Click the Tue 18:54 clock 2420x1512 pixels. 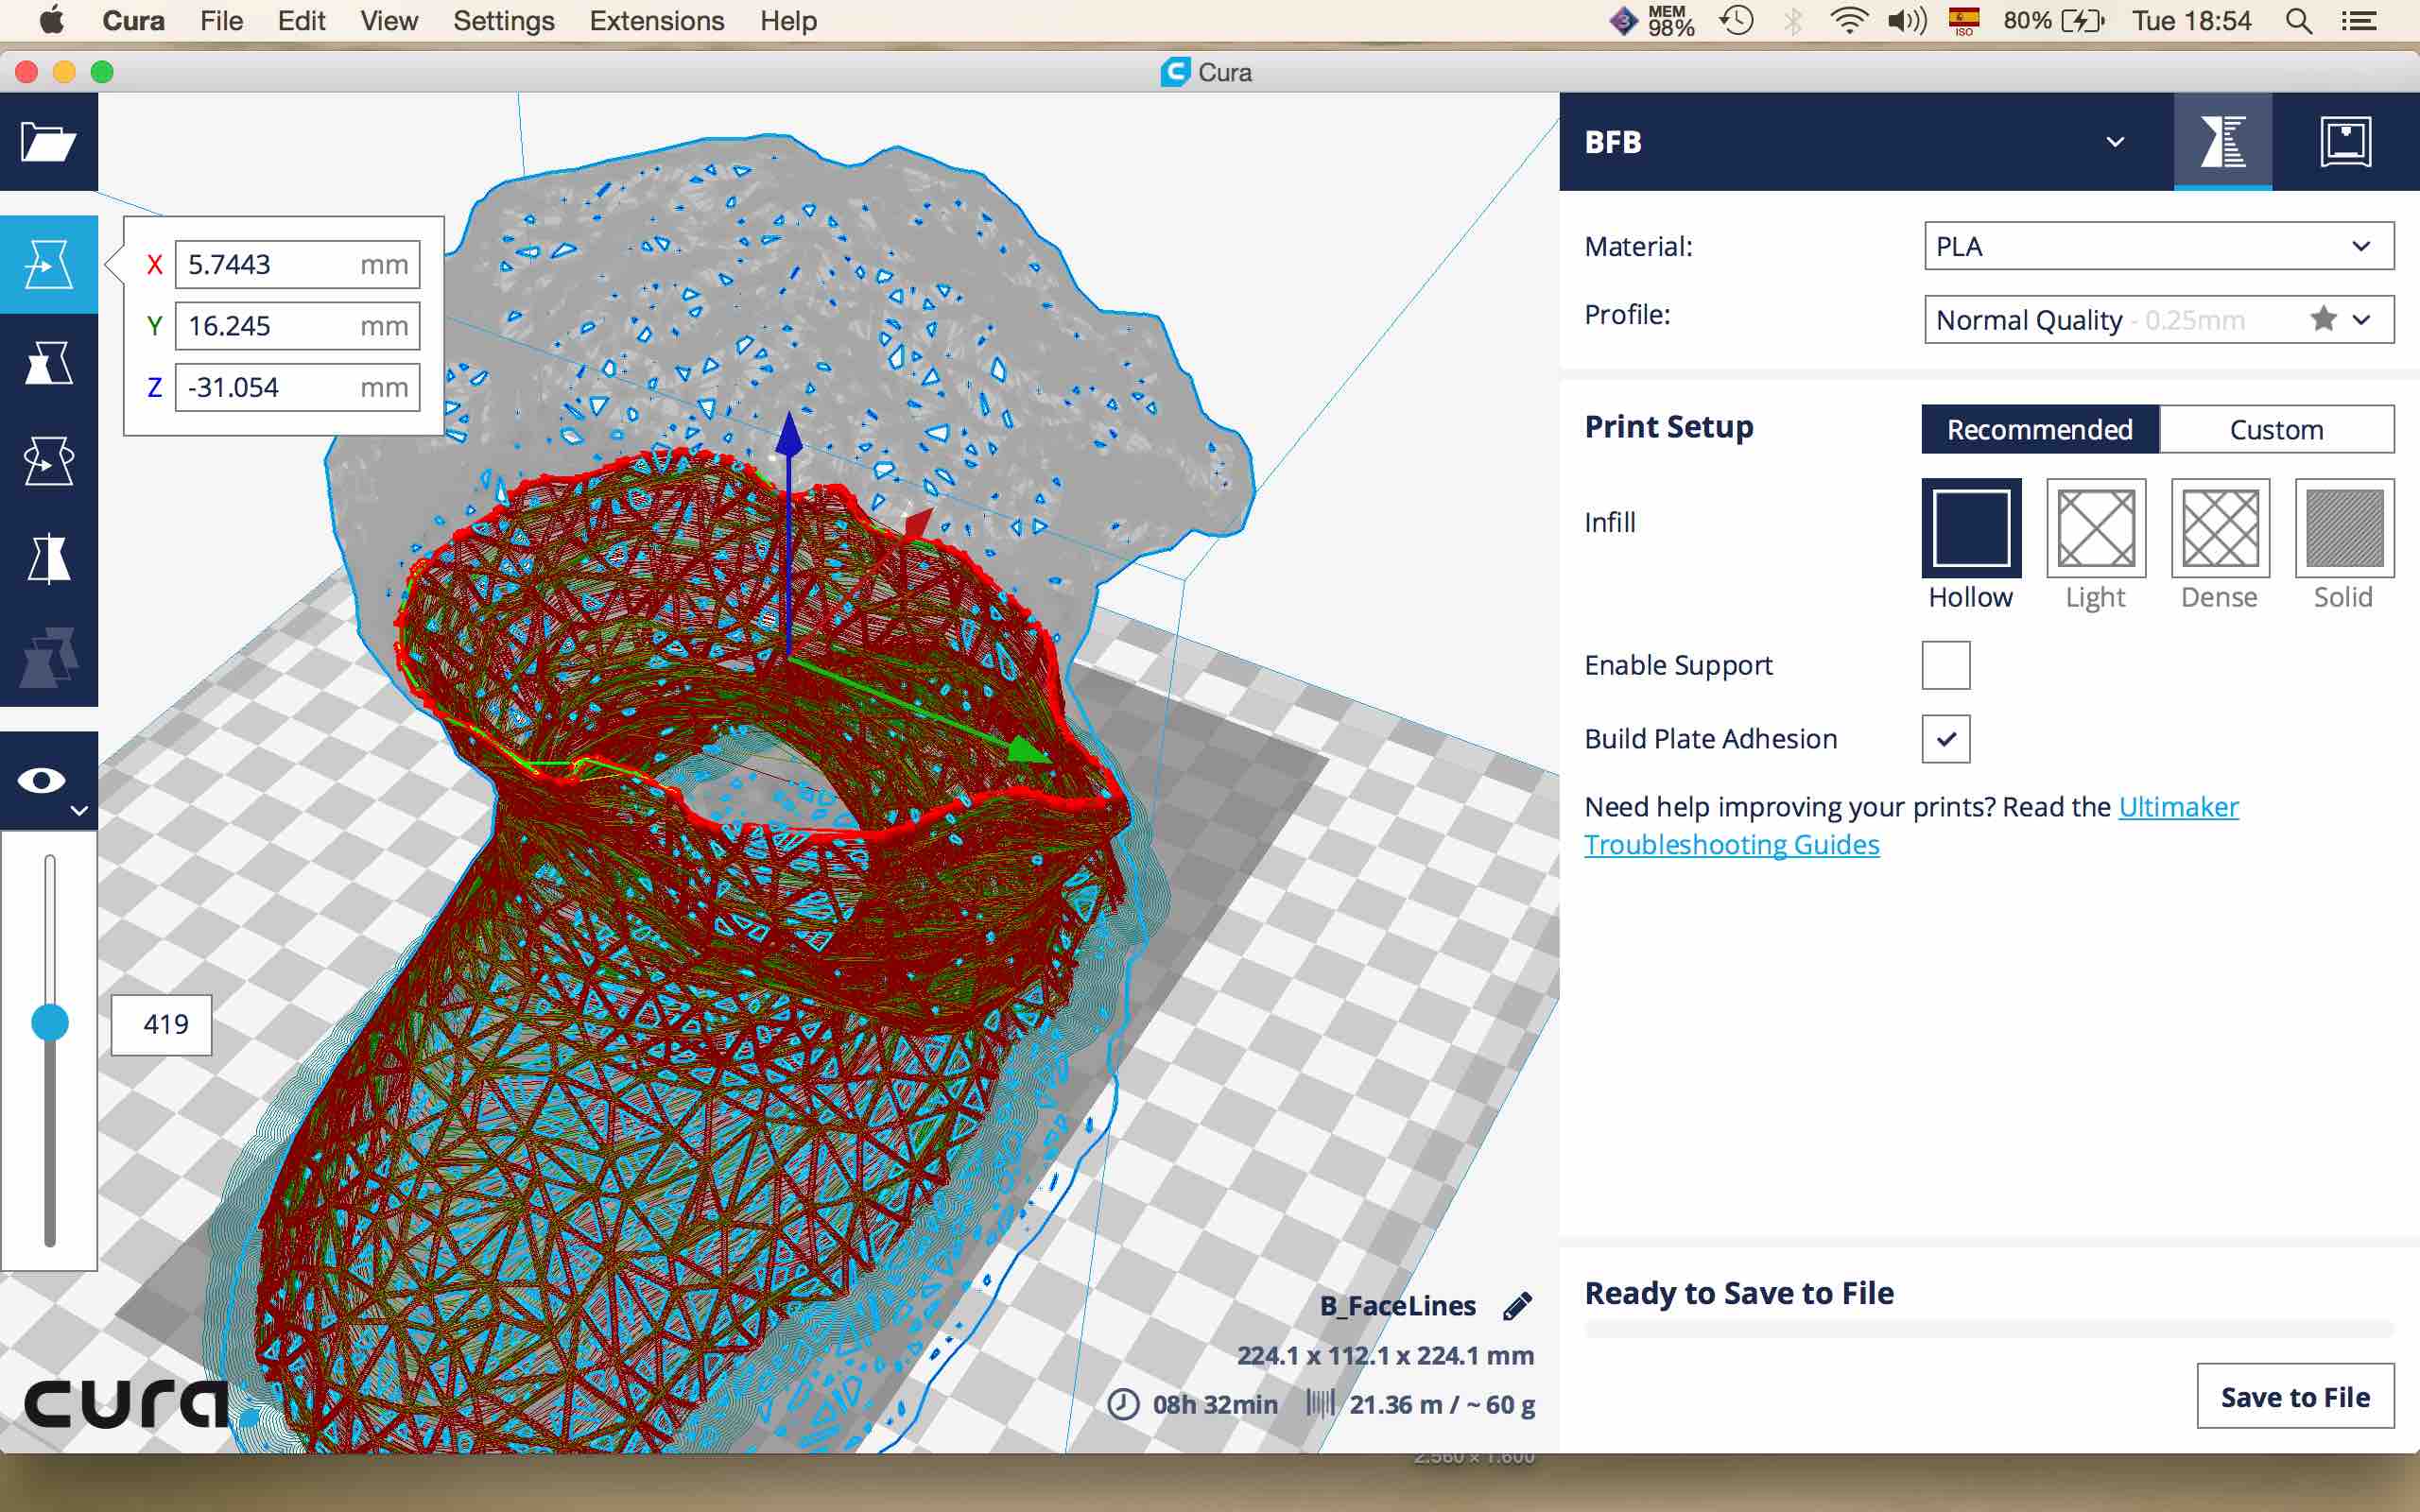(2191, 21)
